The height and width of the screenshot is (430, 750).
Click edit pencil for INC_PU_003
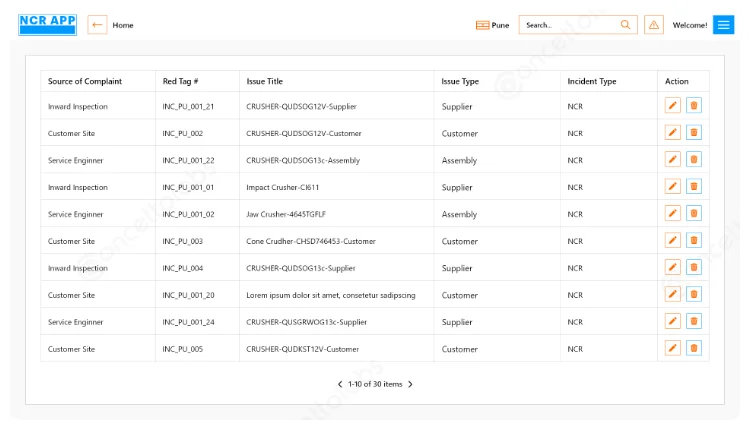pyautogui.click(x=673, y=241)
